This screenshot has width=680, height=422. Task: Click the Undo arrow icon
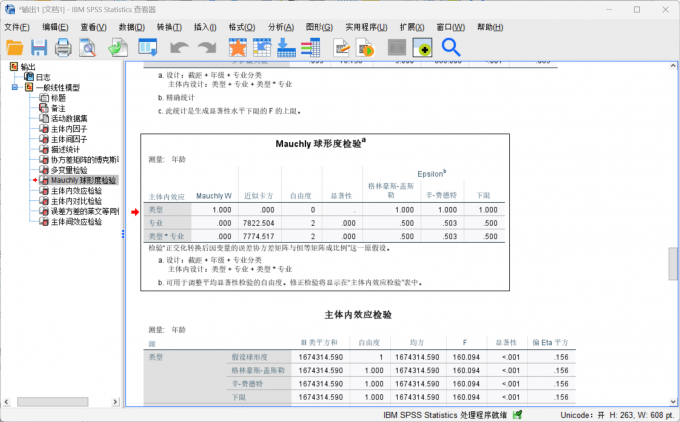[x=179, y=47]
